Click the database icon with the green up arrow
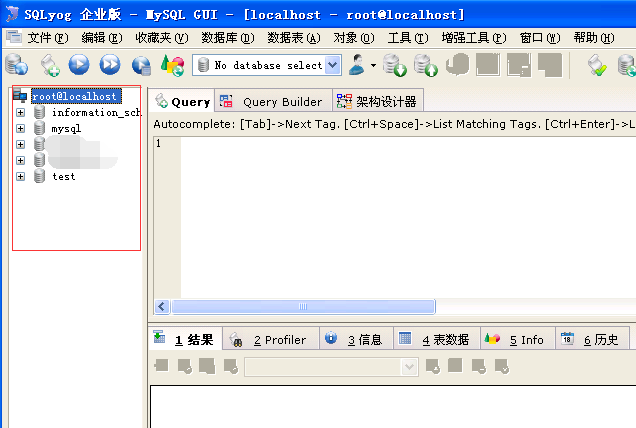The width and height of the screenshot is (636, 428). click(425, 65)
